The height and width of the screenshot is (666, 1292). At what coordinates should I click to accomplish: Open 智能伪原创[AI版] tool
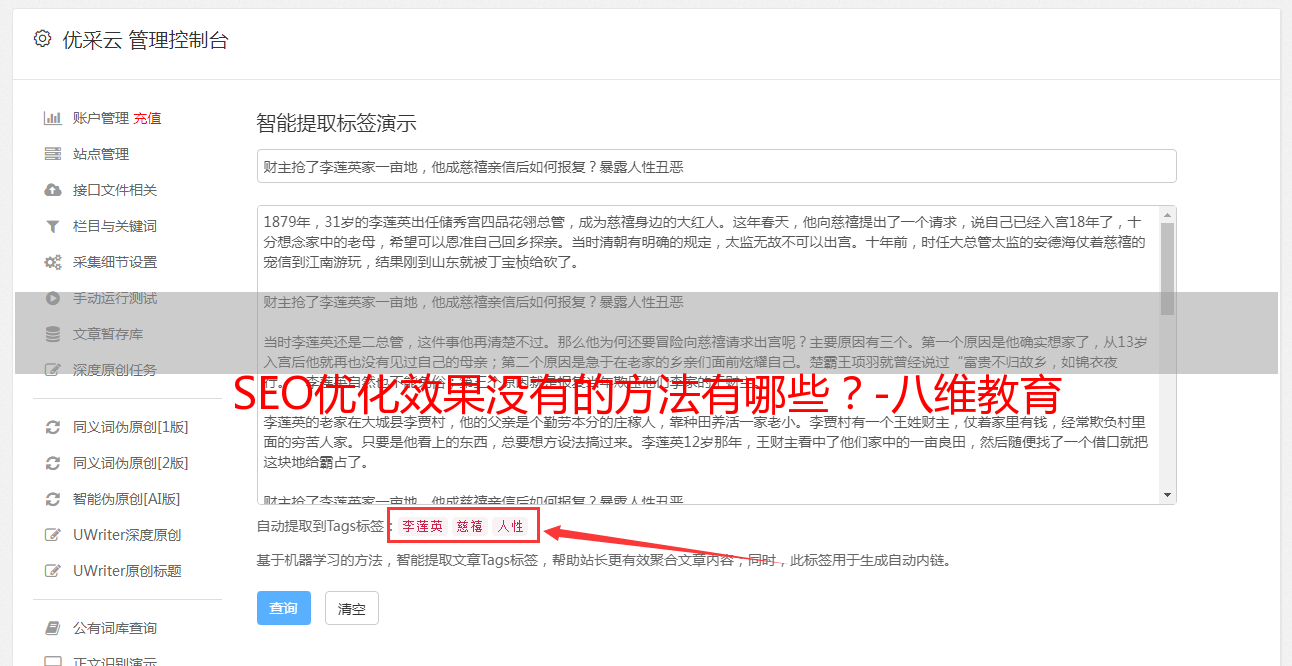127,499
